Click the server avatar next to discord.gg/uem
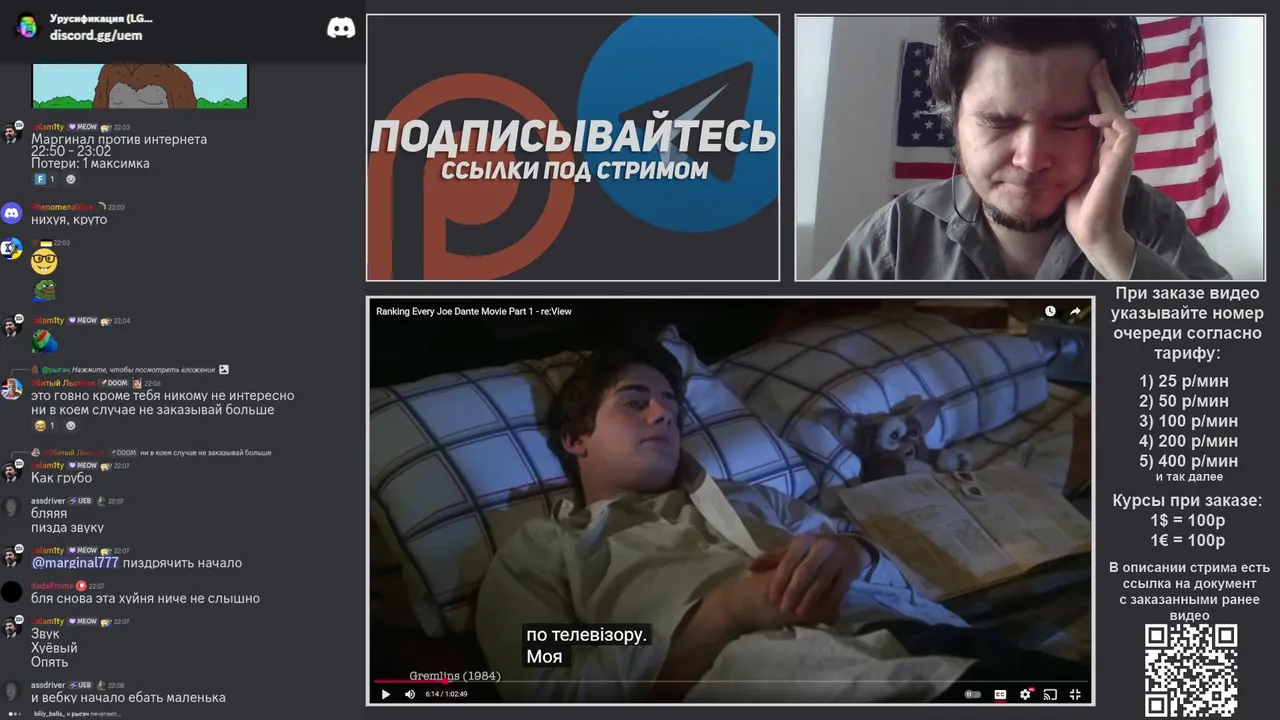The image size is (1280, 720). point(26,26)
